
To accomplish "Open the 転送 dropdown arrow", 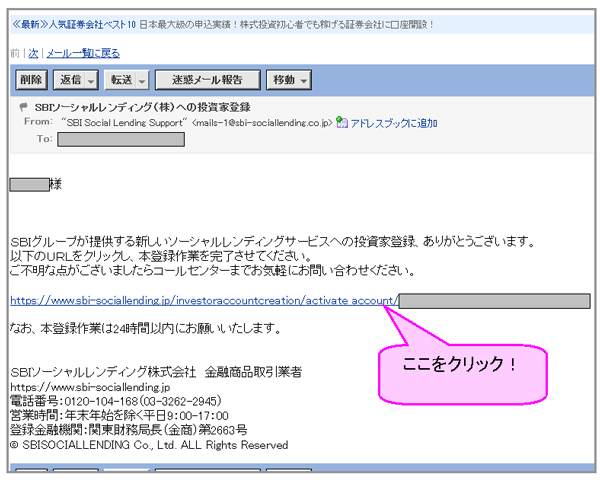I will pyautogui.click(x=142, y=81).
